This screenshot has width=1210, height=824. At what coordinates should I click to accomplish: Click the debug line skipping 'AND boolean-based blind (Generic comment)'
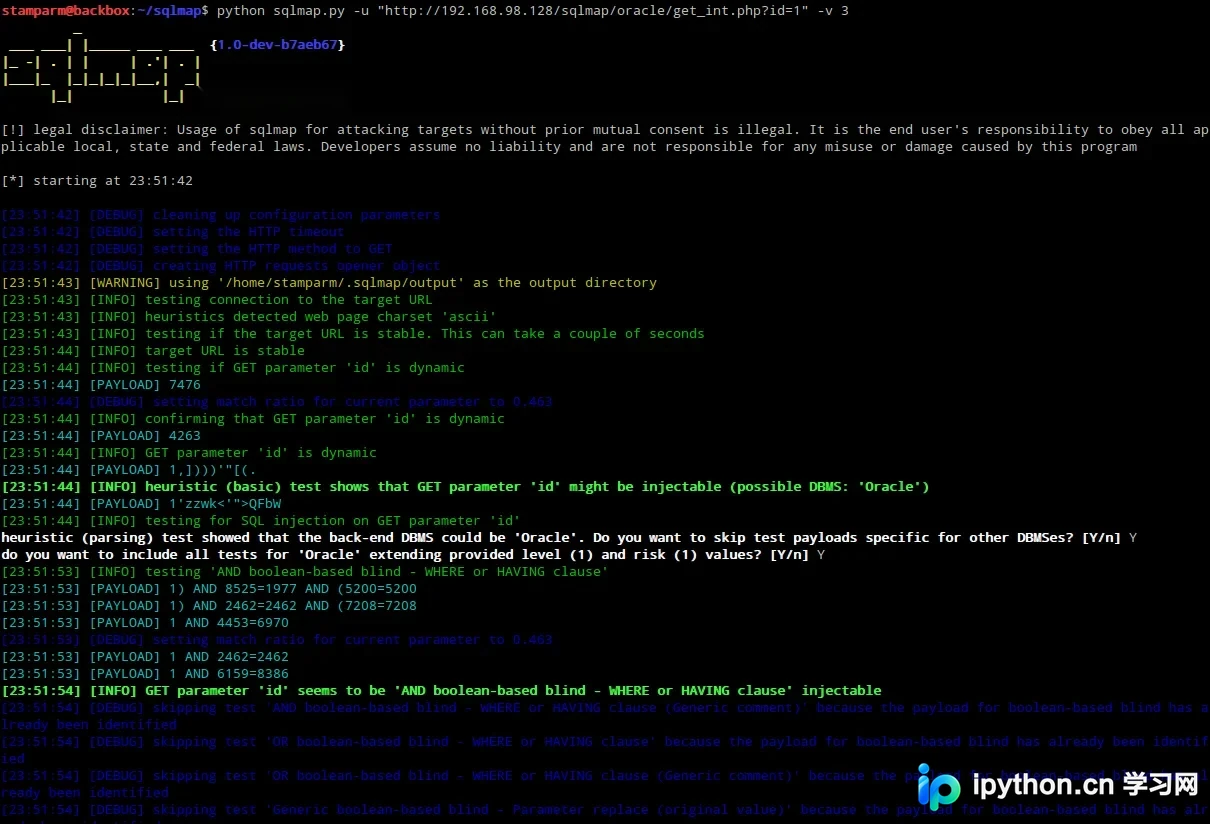point(605,716)
